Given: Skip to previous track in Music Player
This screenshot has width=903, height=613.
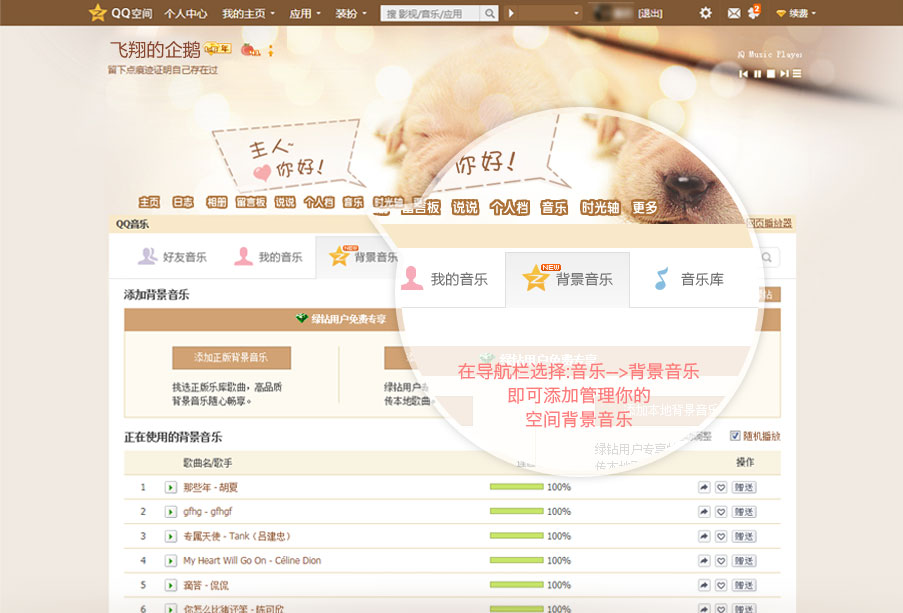Looking at the screenshot, I should tap(743, 74).
